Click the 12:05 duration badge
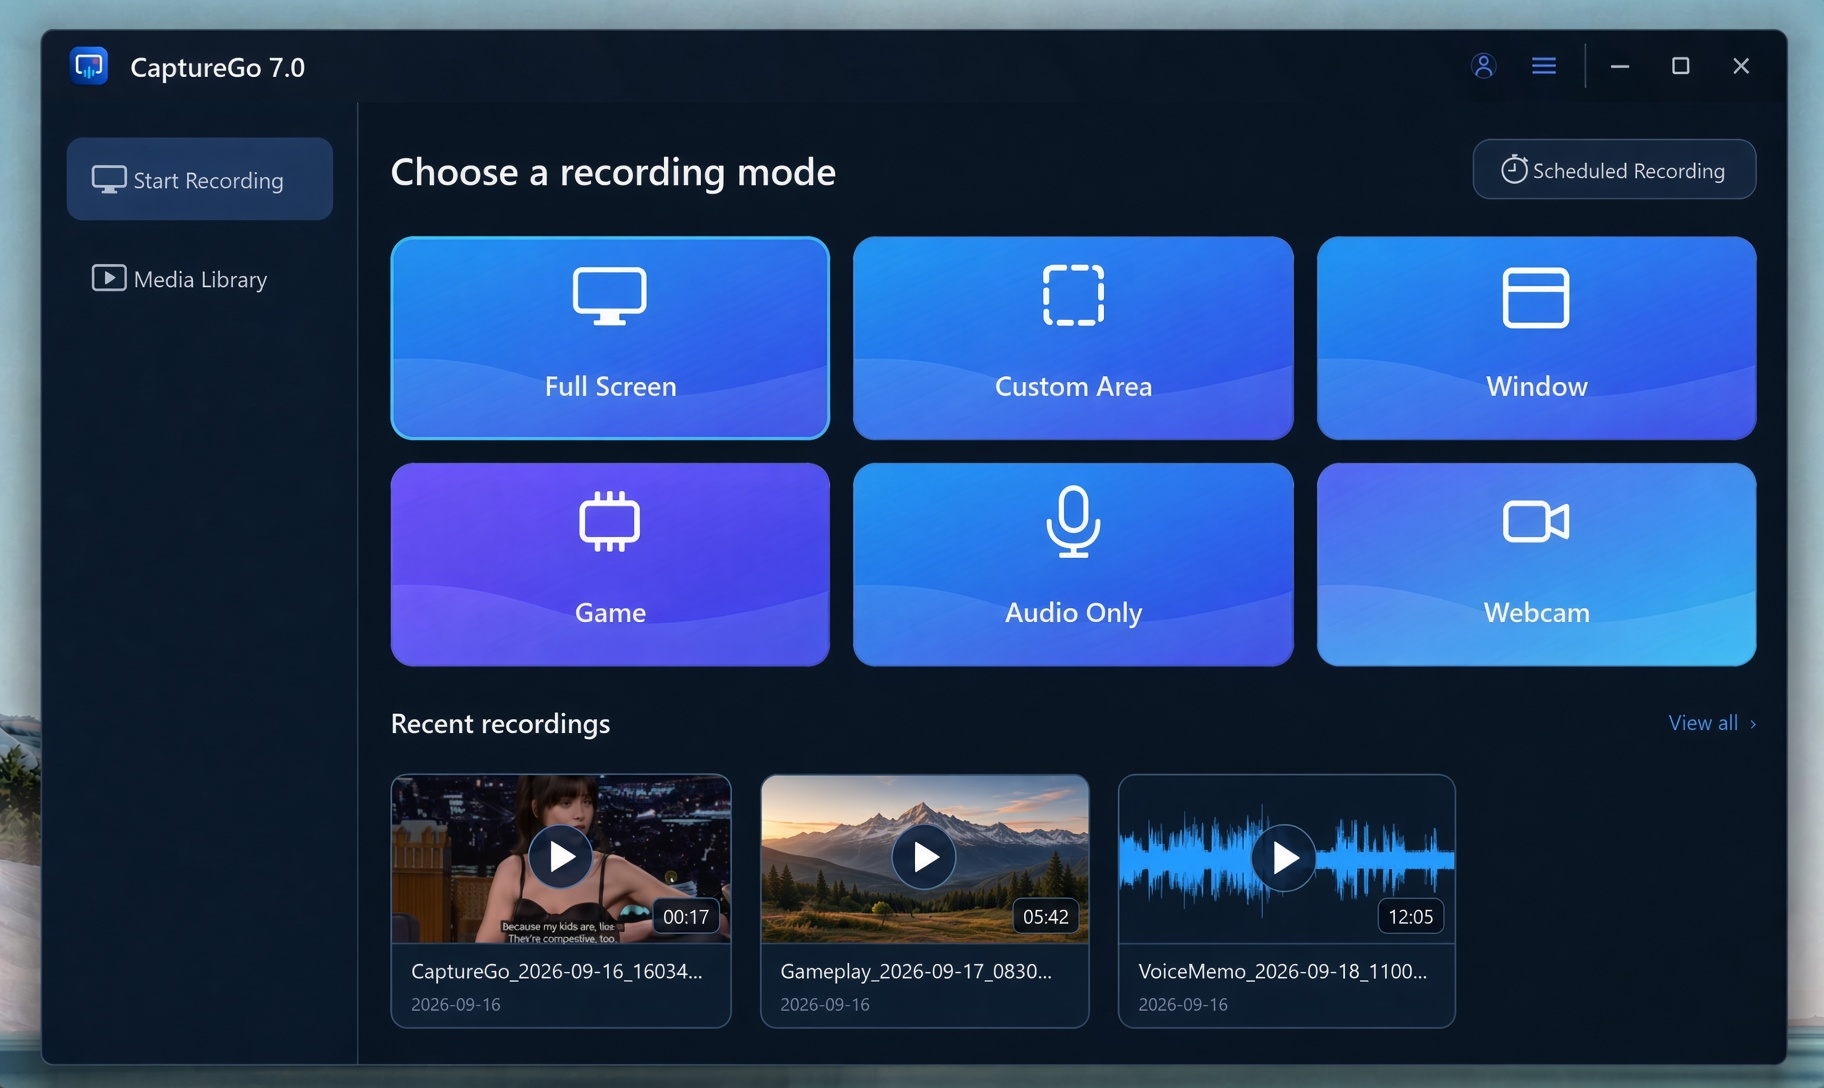1824x1088 pixels. [x=1411, y=916]
